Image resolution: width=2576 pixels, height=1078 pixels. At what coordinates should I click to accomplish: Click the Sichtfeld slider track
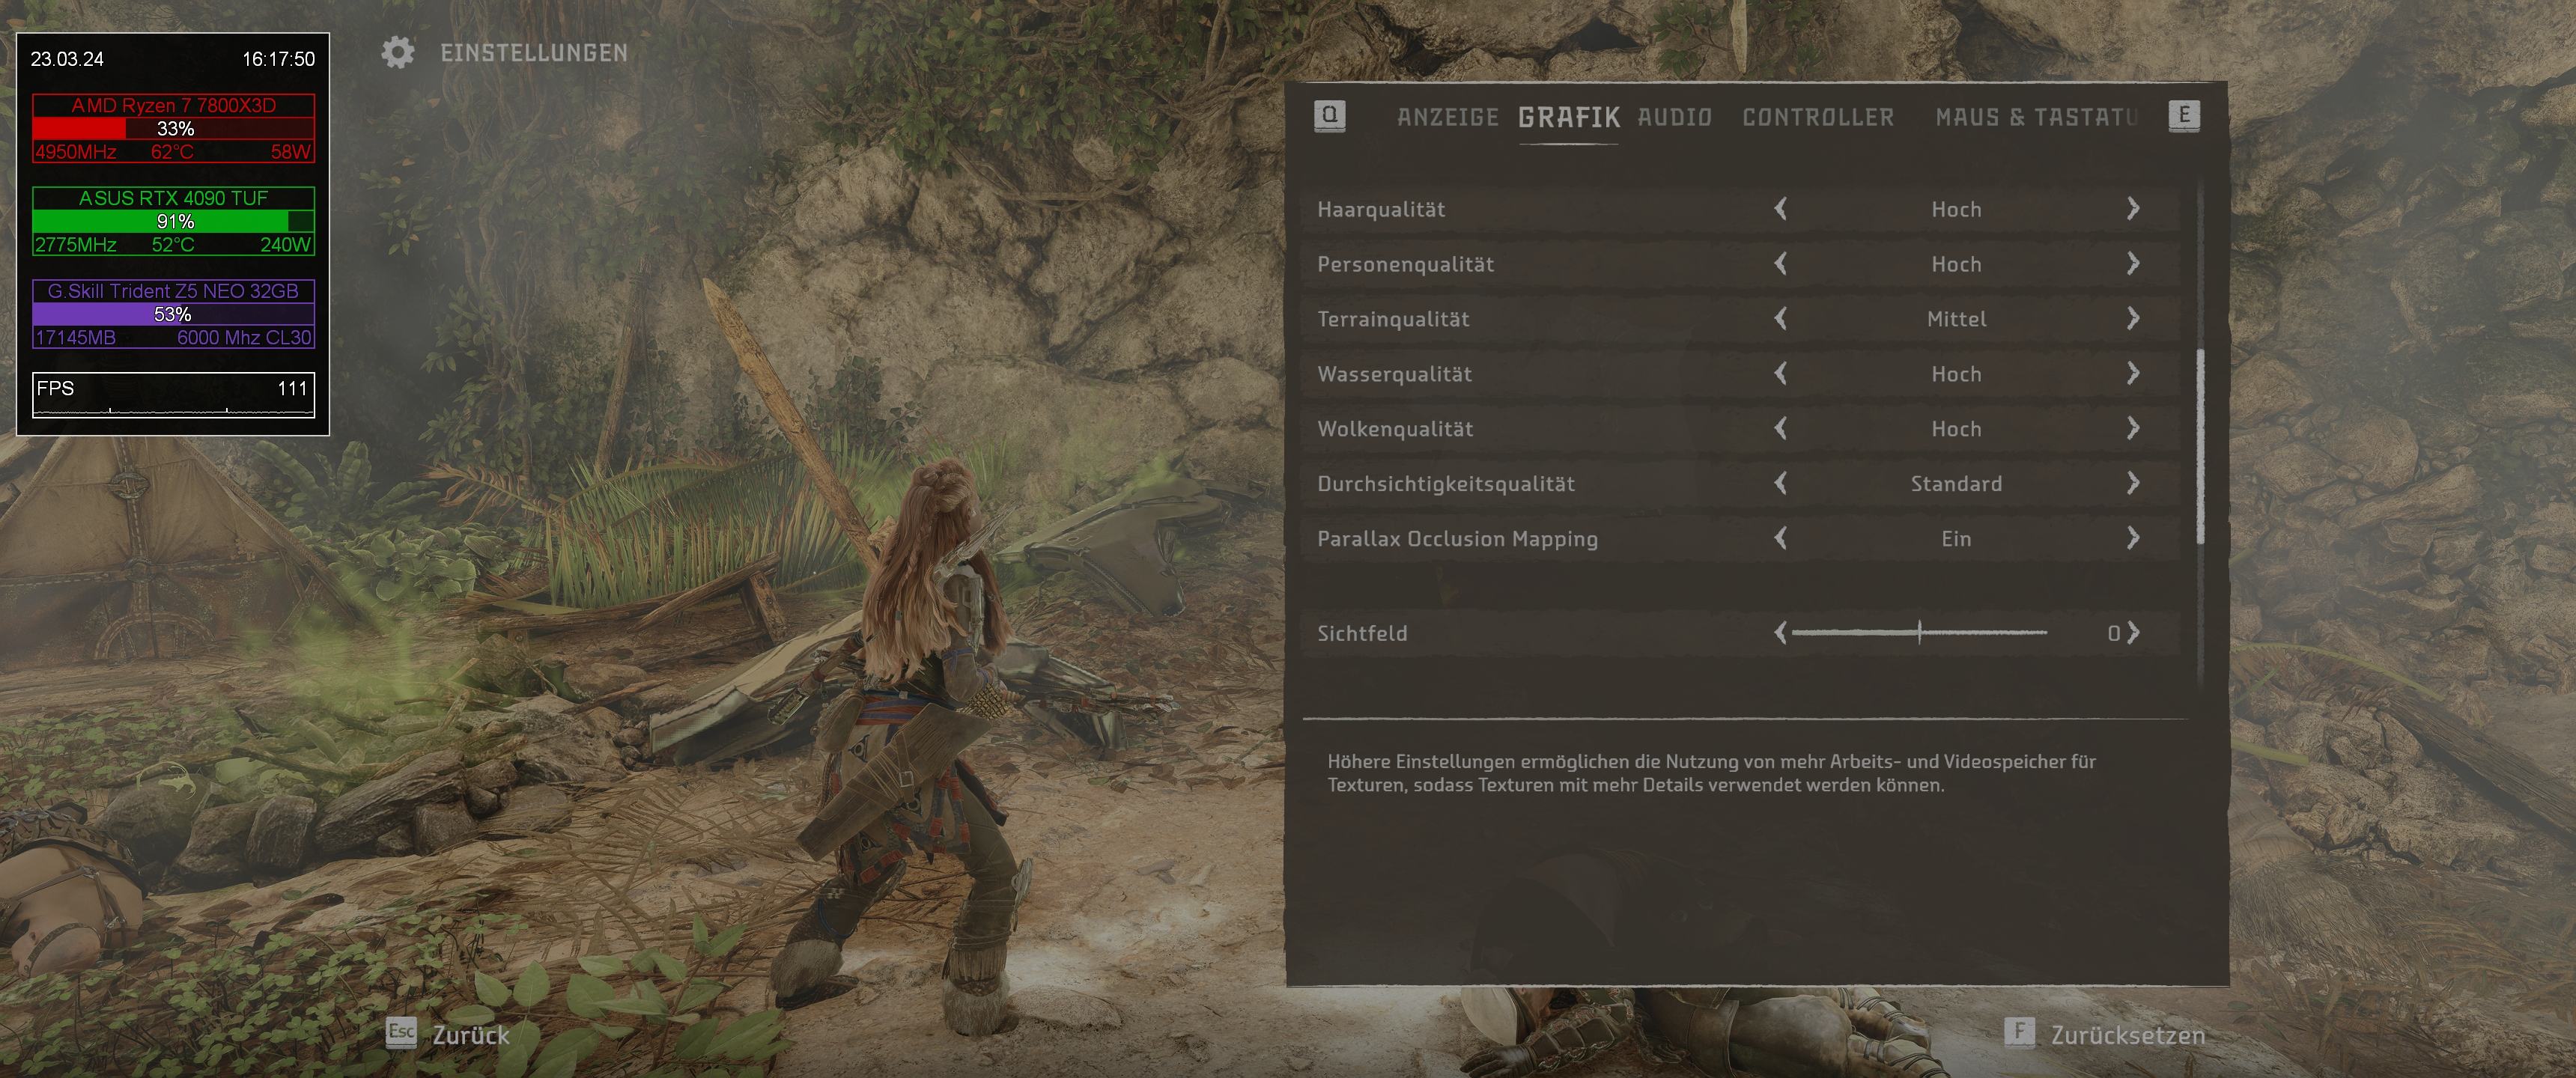click(x=1919, y=633)
